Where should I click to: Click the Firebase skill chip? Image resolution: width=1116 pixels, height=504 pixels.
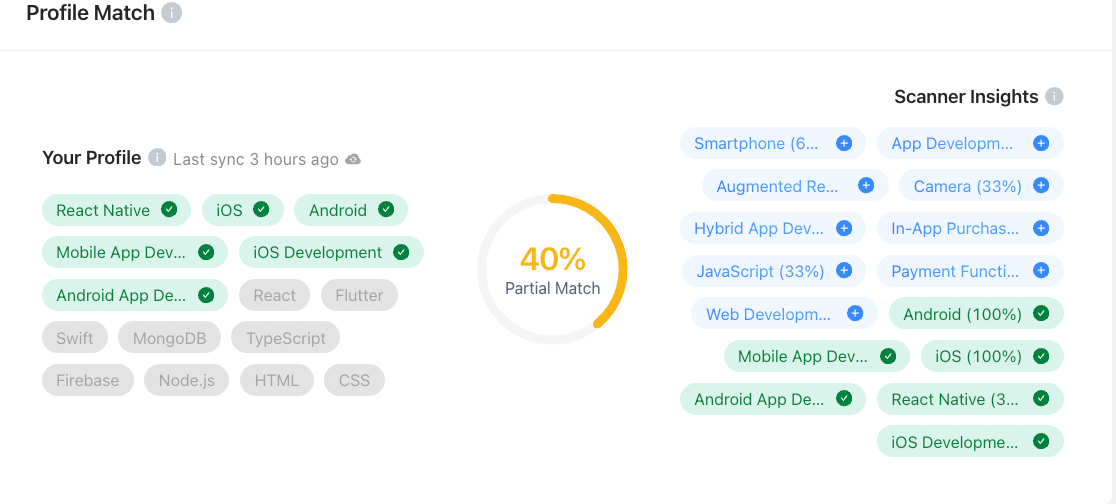pyautogui.click(x=87, y=380)
